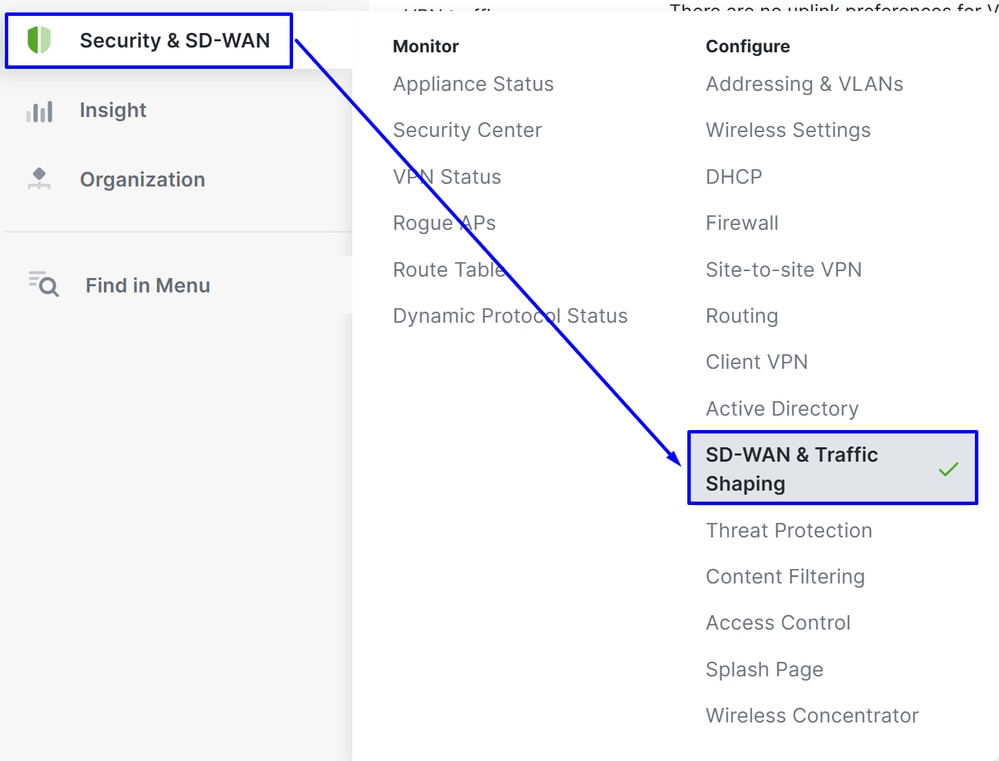Select SD-WAN & Traffic Shaping
Image resolution: width=999 pixels, height=761 pixels.
coord(792,469)
